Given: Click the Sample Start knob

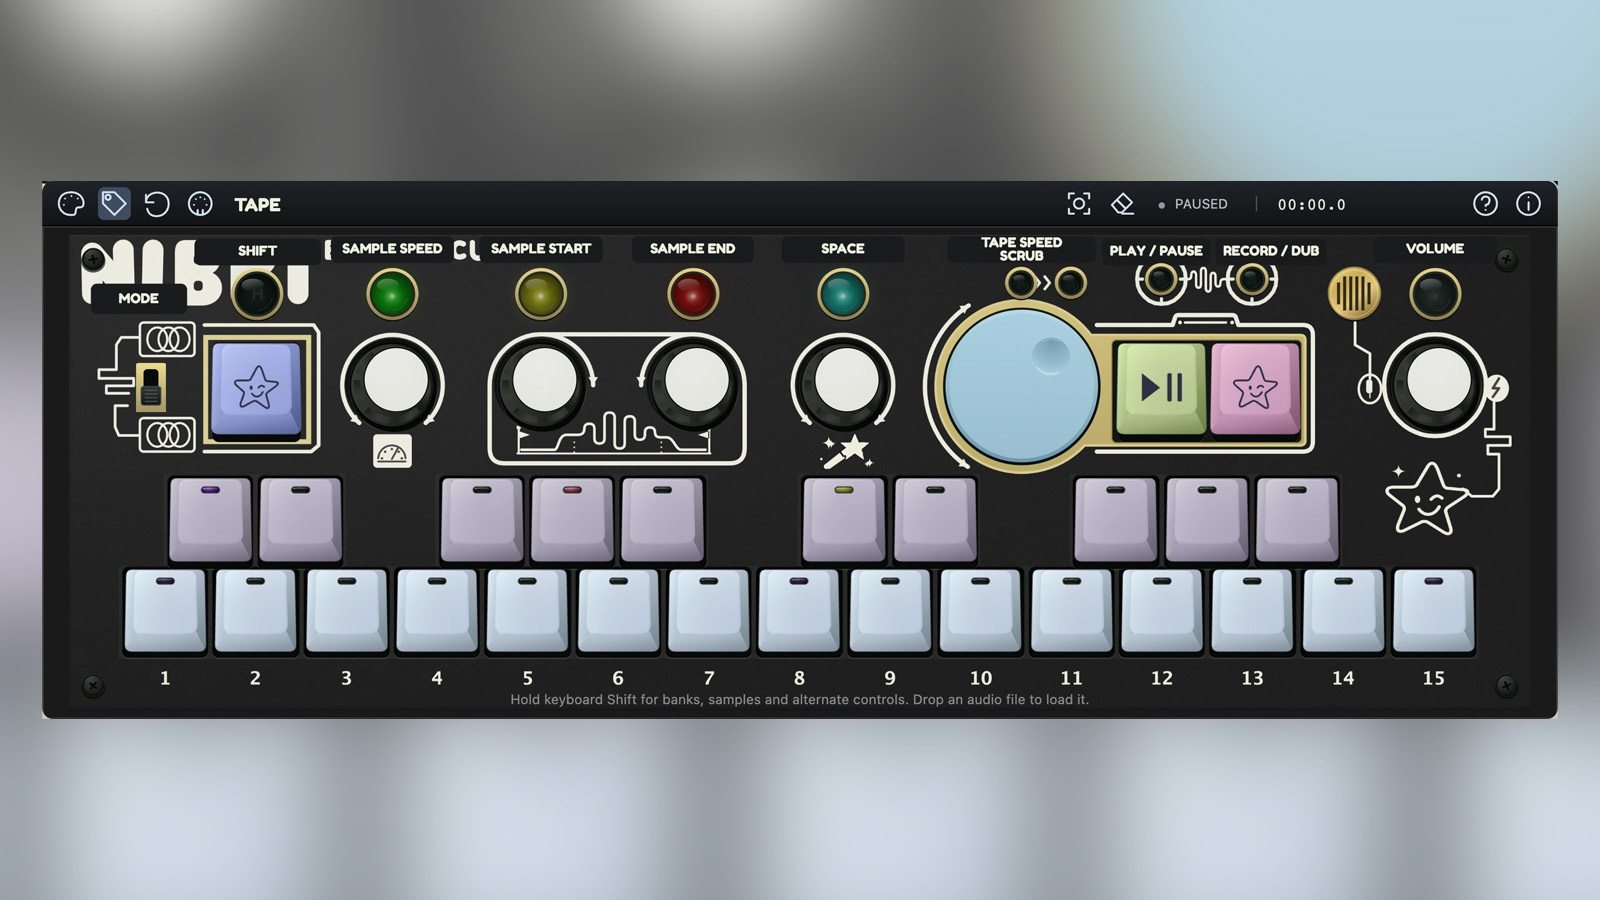Looking at the screenshot, I should pyautogui.click(x=545, y=383).
